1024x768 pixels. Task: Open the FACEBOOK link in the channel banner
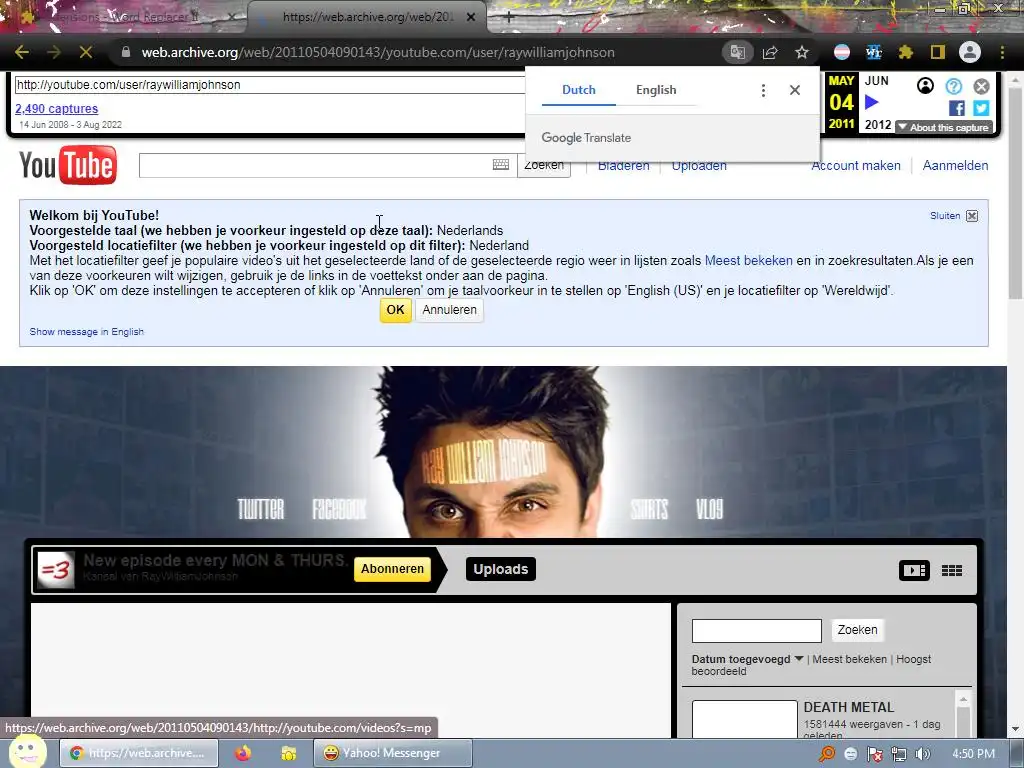pyautogui.click(x=339, y=509)
